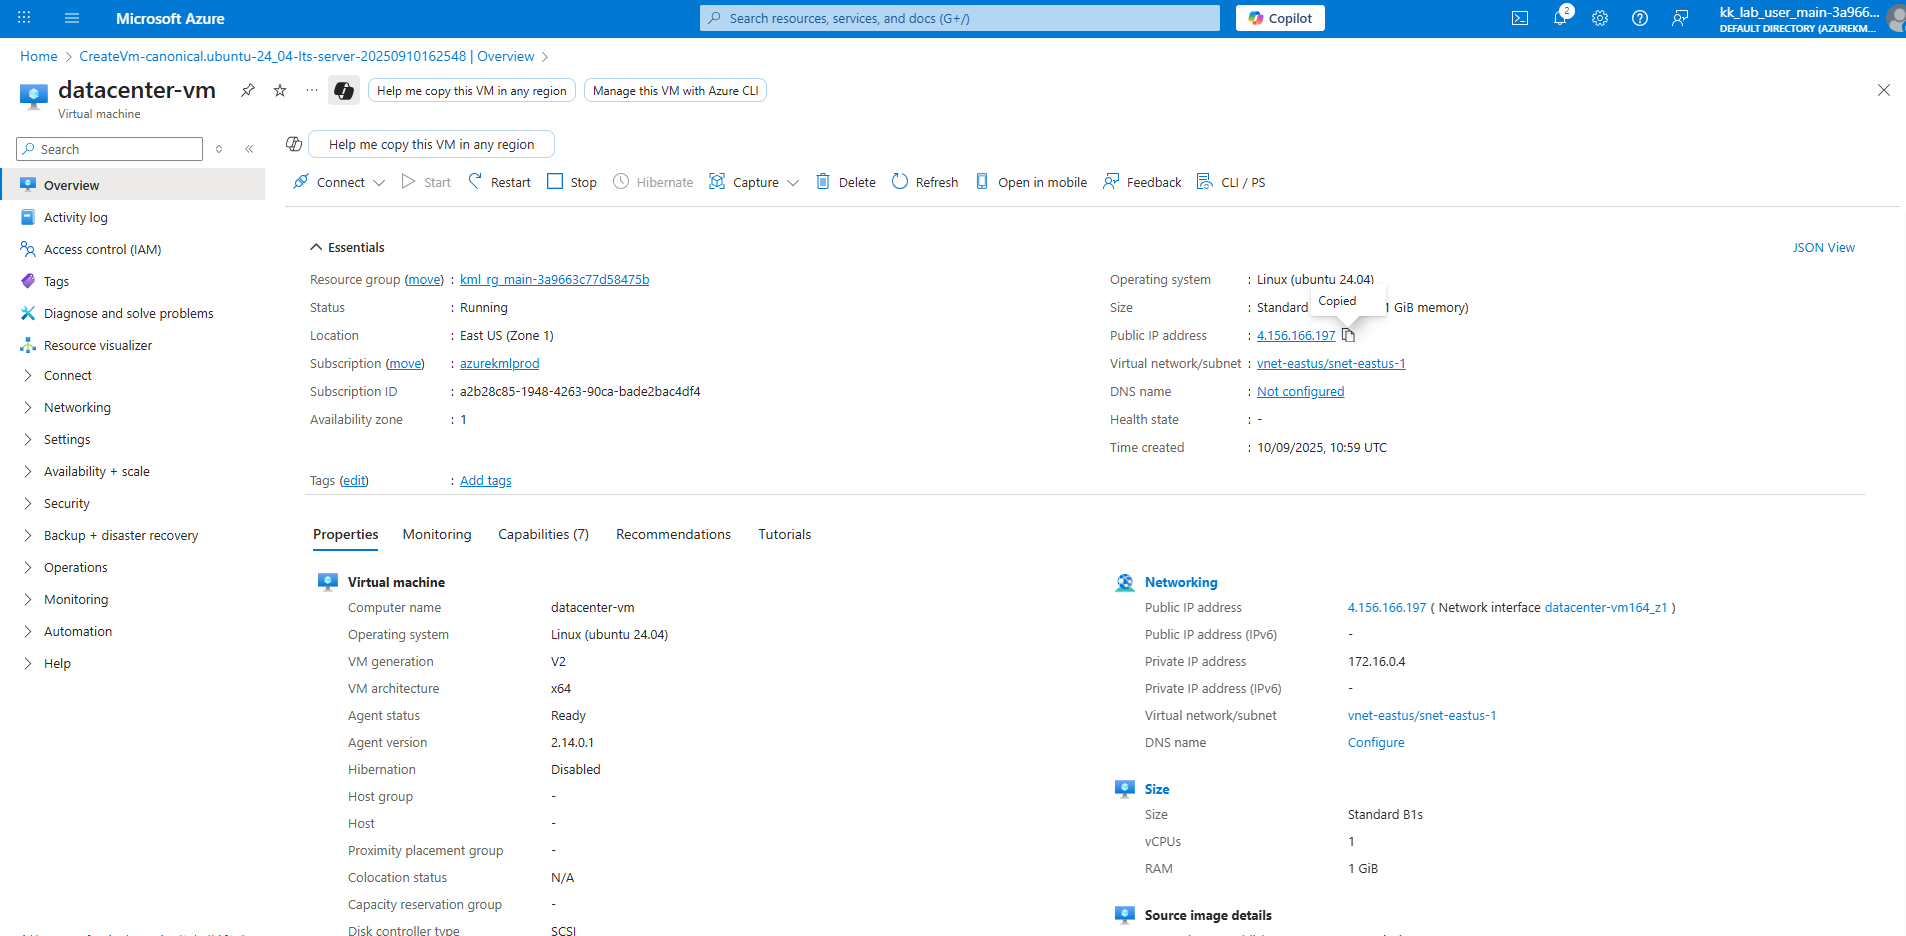Mark datacenter-vm as favorite with star
This screenshot has height=936, width=1906.
(x=280, y=90)
